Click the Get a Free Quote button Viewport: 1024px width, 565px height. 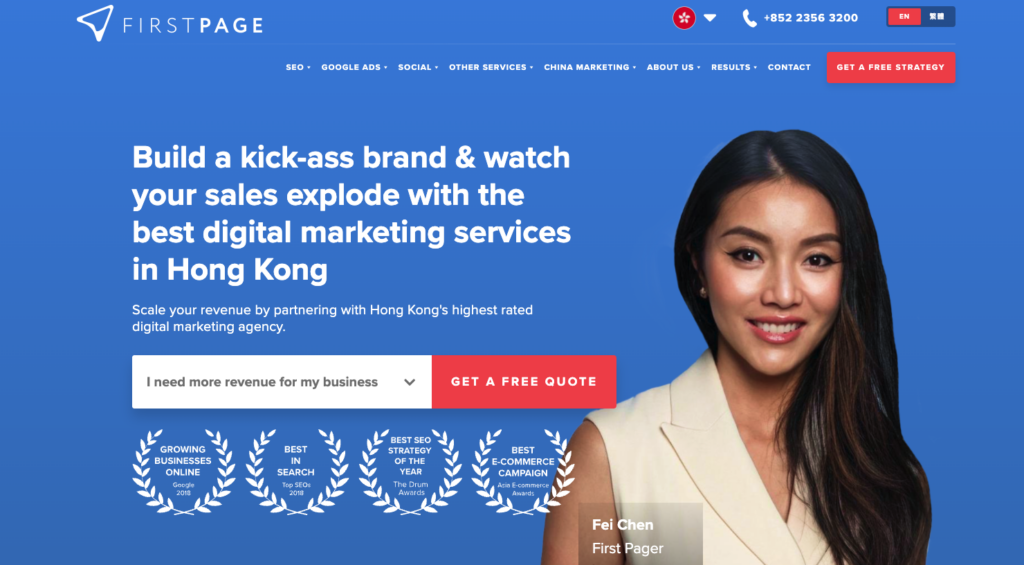(524, 382)
